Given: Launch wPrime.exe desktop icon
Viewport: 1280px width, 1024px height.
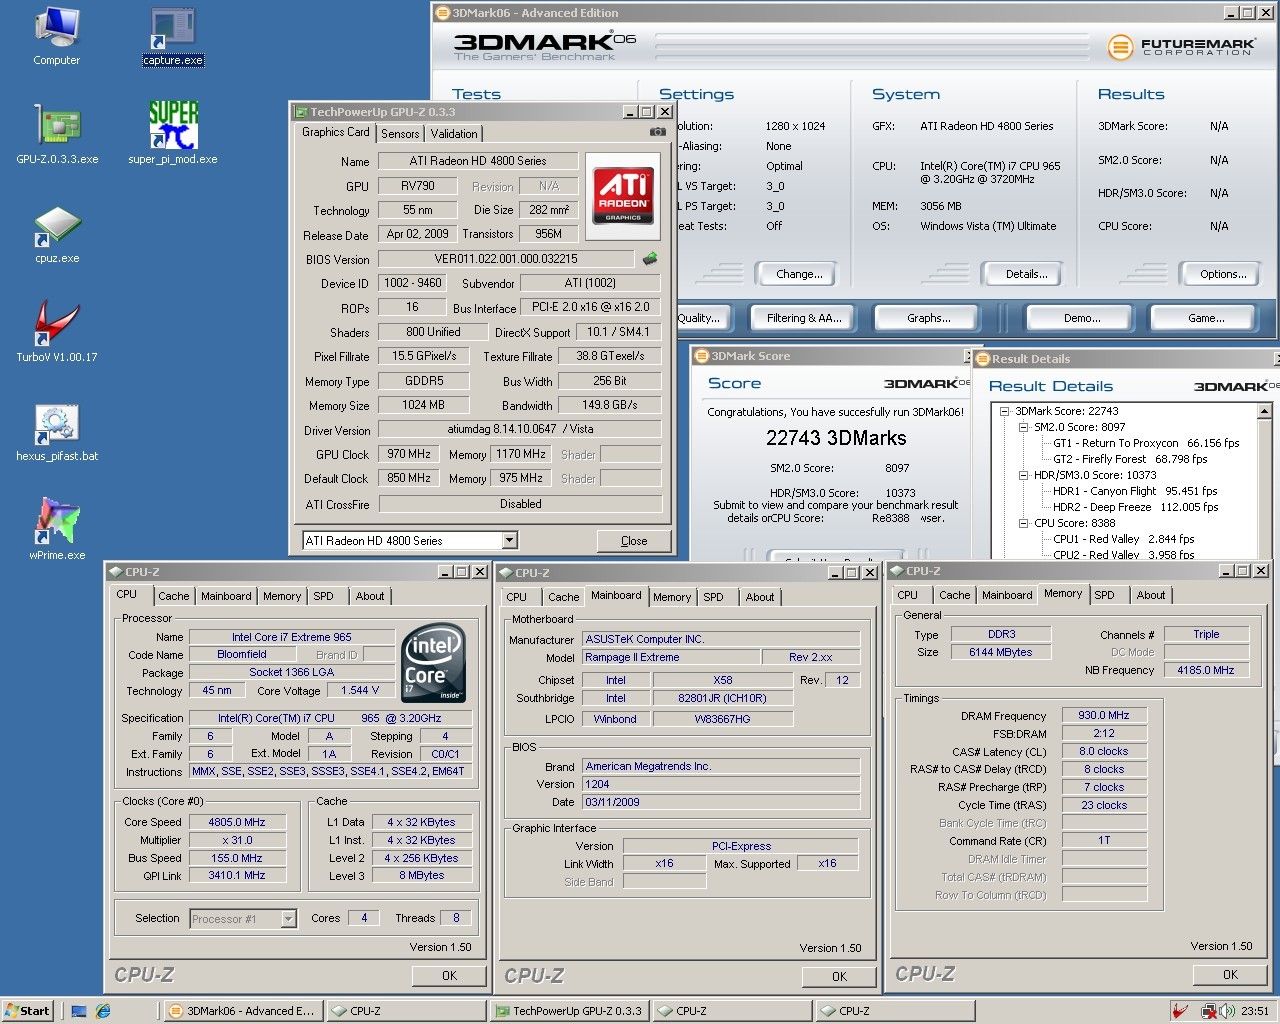Looking at the screenshot, I should 57,529.
